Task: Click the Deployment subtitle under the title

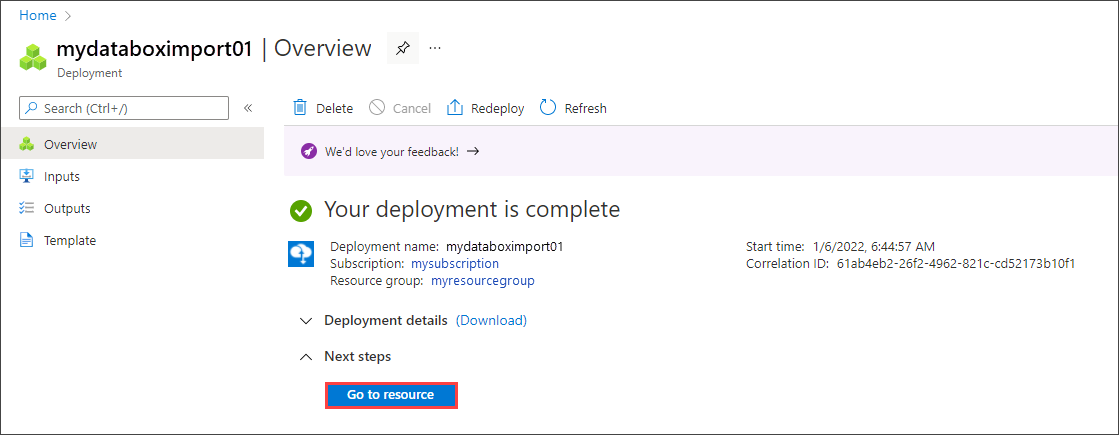Action: 89,73
